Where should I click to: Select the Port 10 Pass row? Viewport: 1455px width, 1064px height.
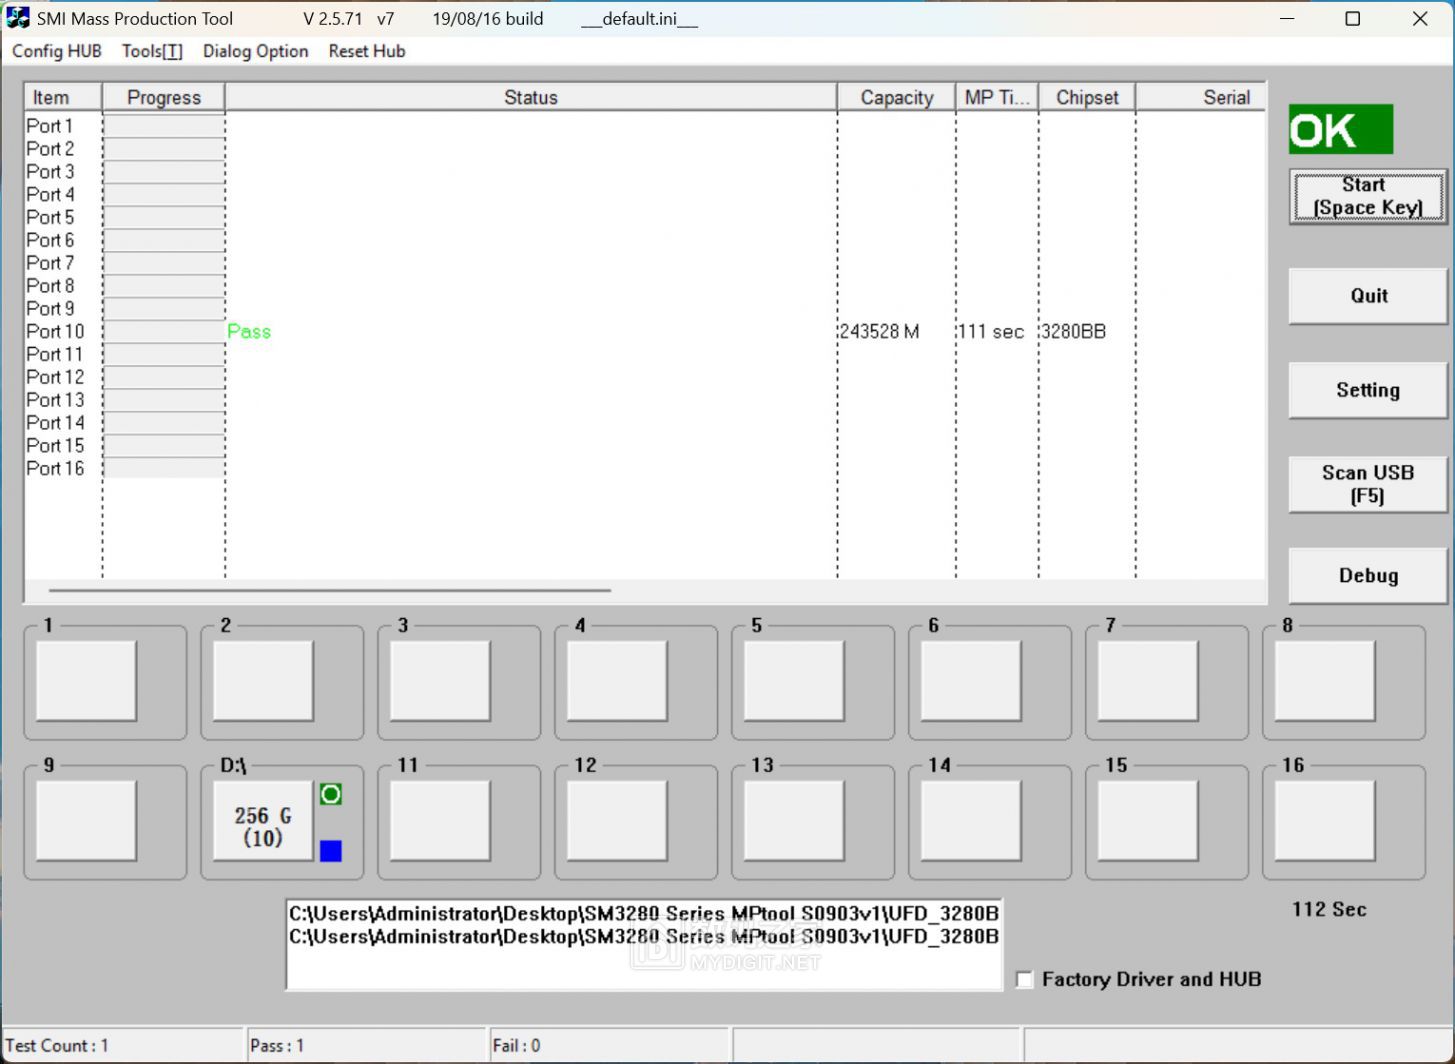(x=530, y=332)
